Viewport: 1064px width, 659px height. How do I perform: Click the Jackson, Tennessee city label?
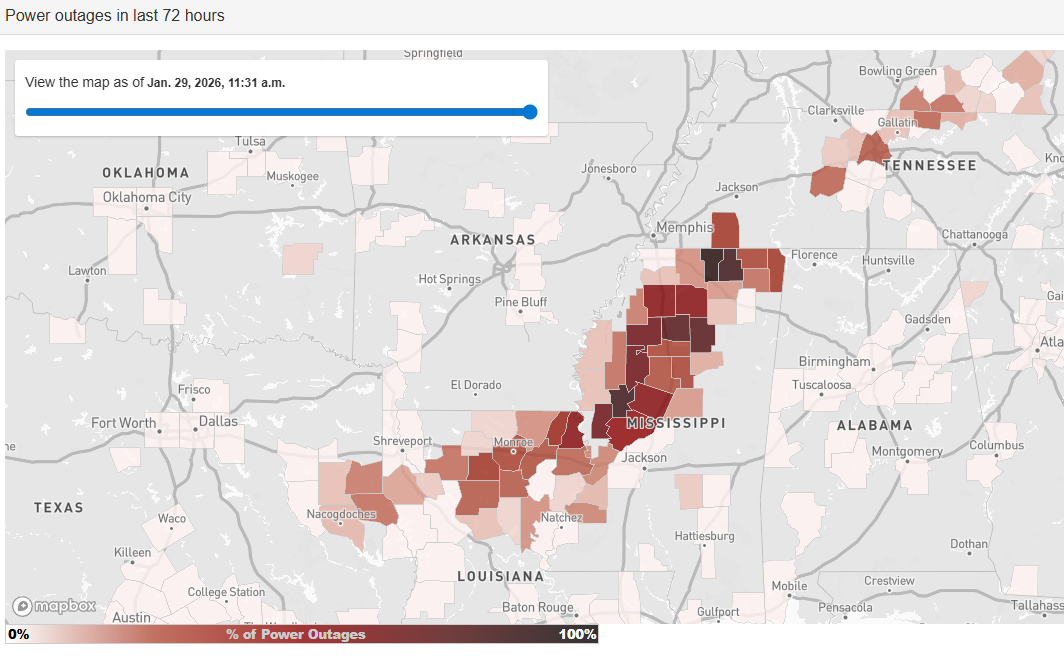coord(736,187)
